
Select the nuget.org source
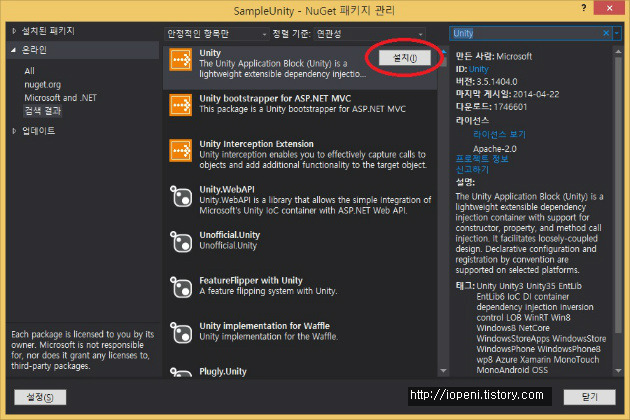43,84
